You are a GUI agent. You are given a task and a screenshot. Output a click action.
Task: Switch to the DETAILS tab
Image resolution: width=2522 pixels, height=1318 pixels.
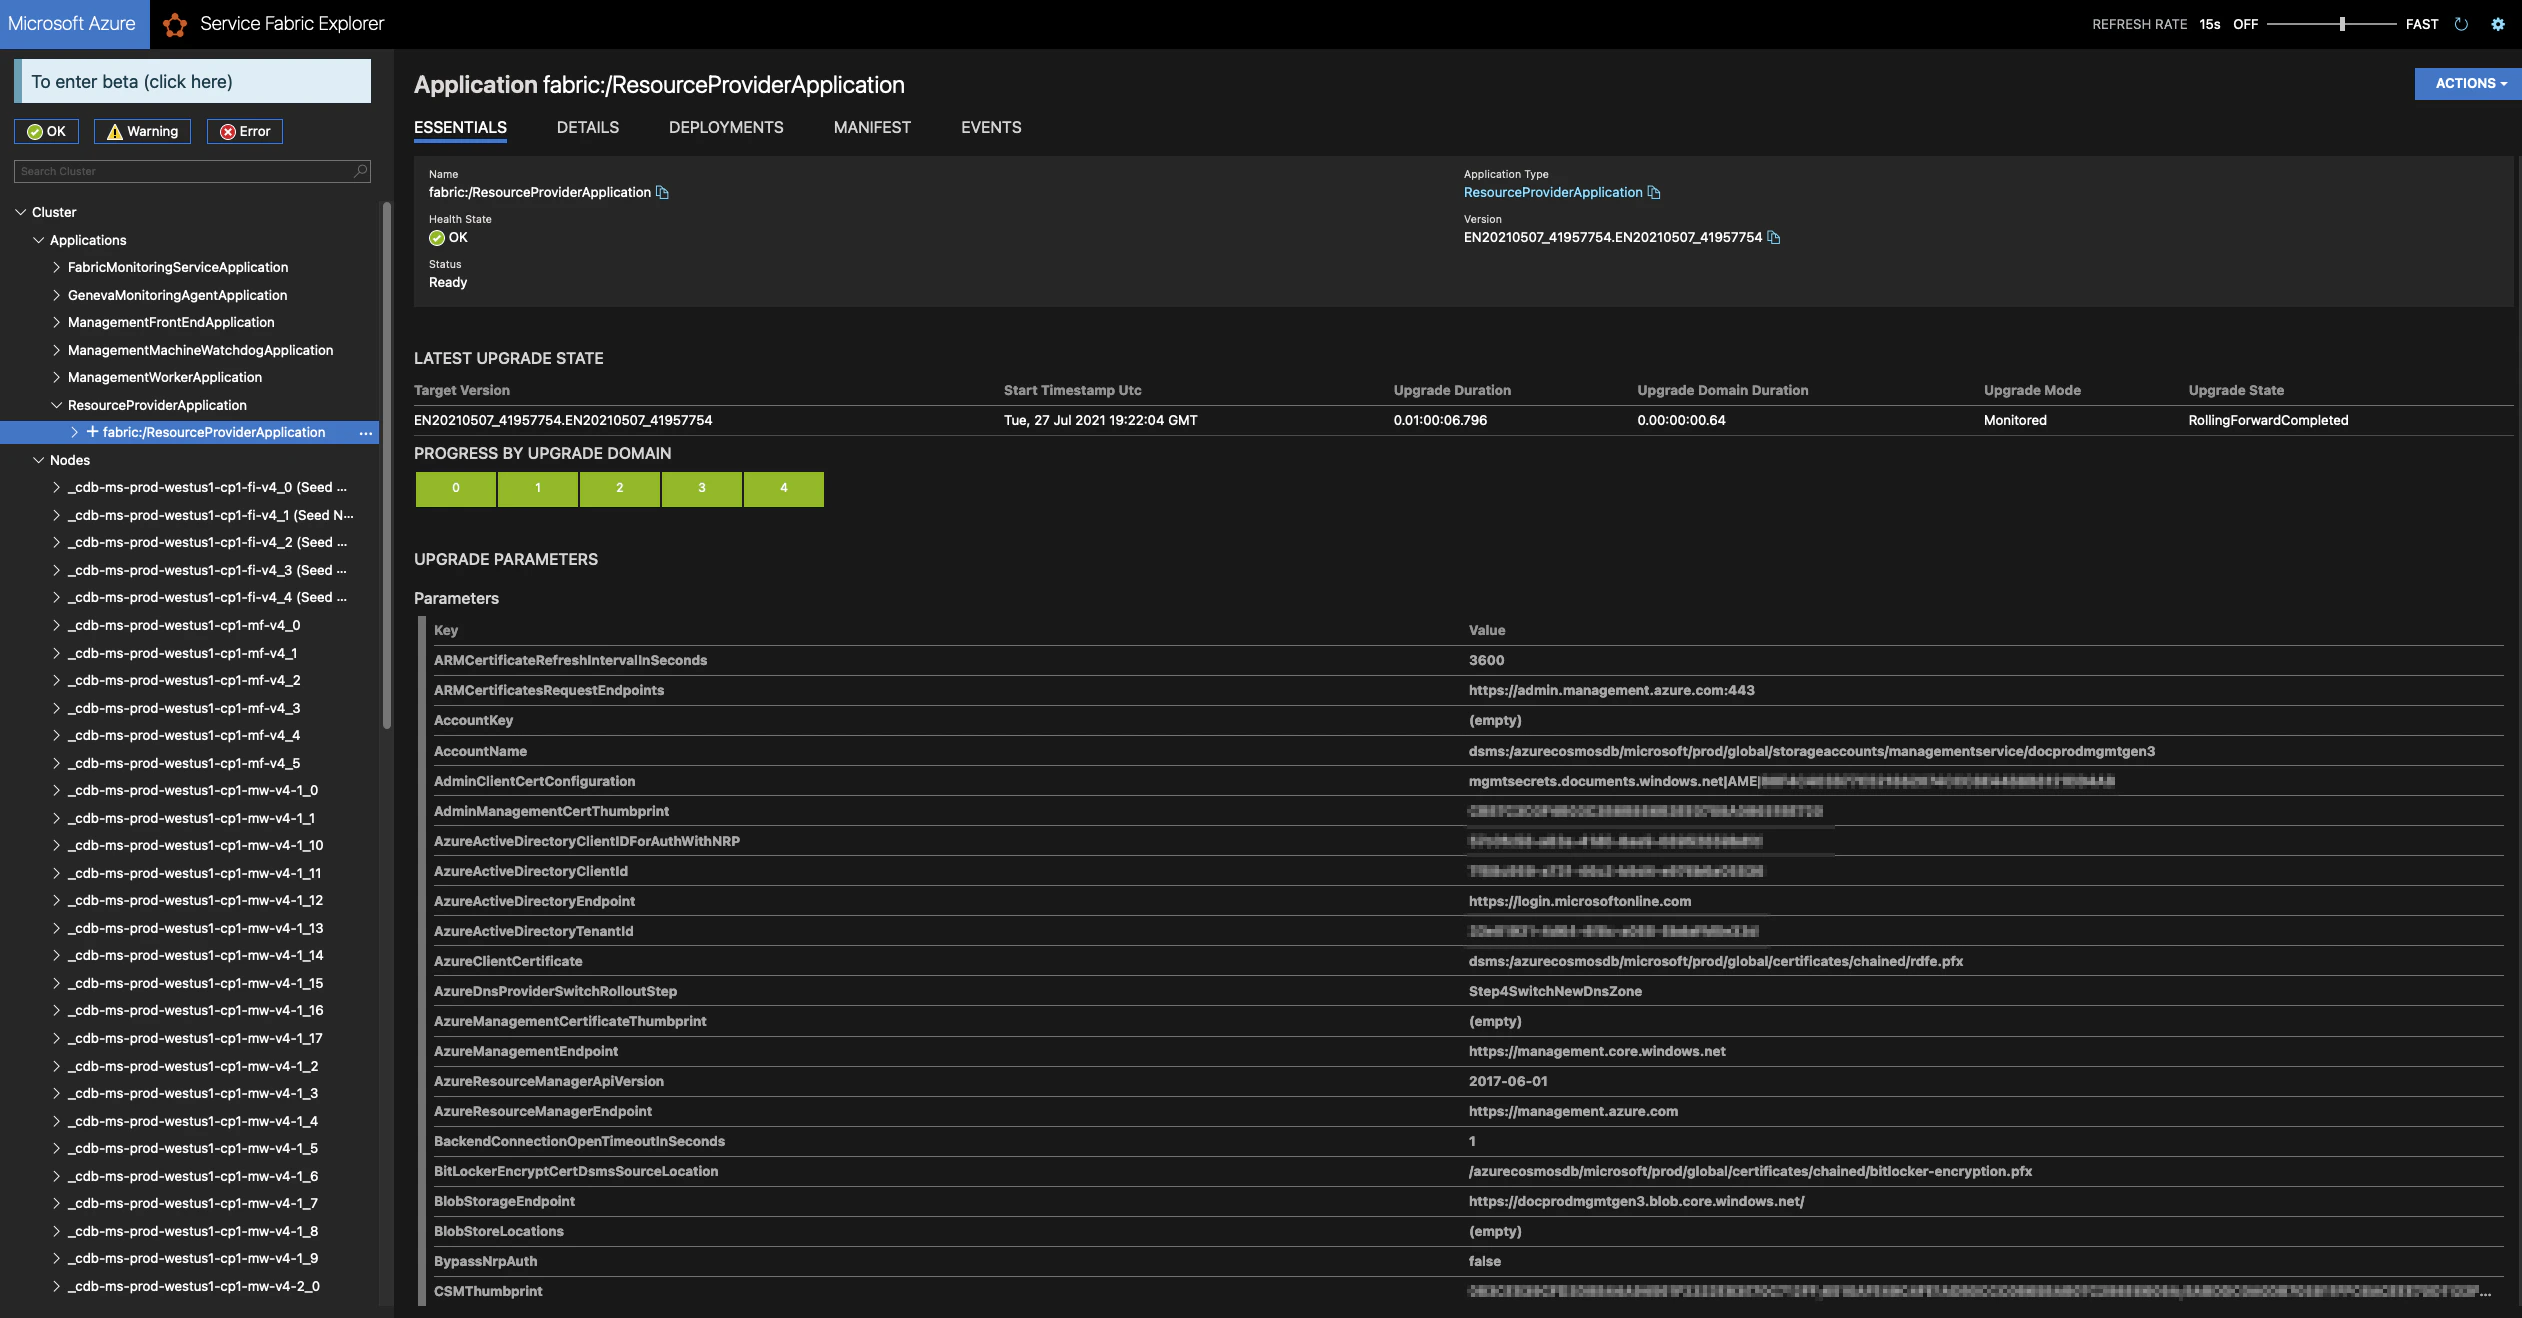click(588, 127)
